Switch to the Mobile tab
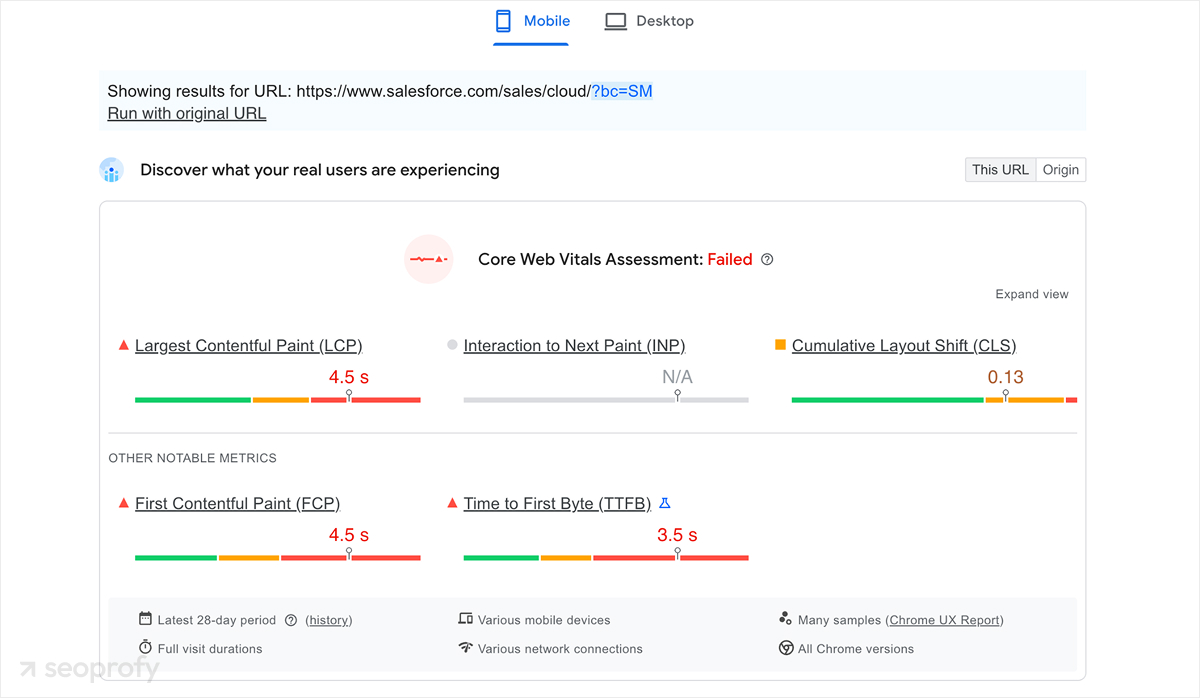 [532, 21]
